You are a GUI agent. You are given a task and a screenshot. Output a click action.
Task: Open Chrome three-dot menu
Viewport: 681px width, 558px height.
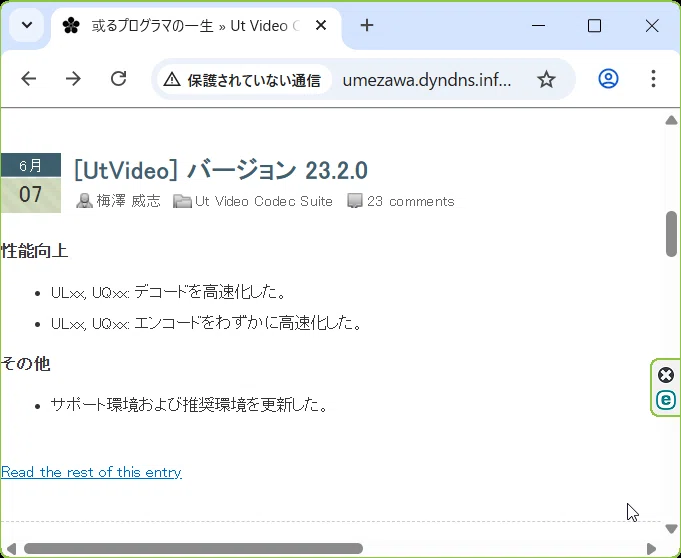click(653, 79)
